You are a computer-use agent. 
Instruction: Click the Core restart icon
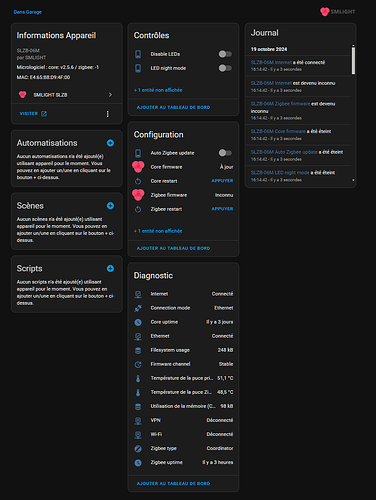(138, 181)
